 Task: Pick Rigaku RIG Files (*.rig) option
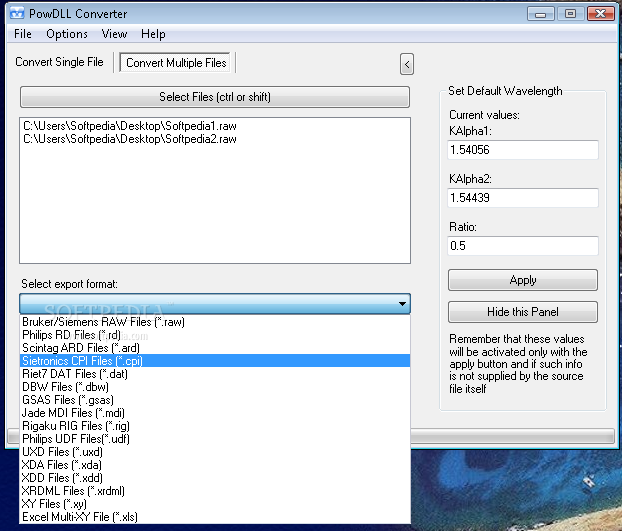215,426
